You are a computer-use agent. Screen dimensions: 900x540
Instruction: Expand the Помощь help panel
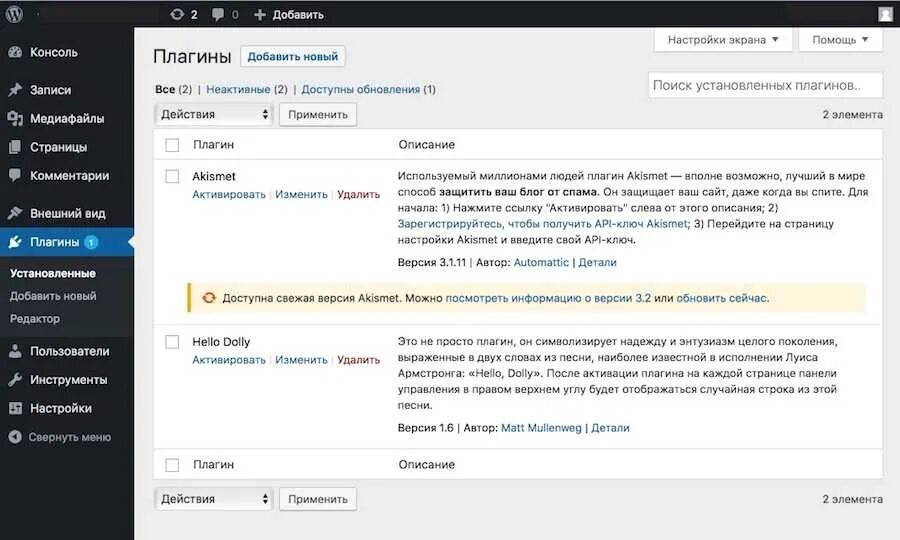[x=840, y=40]
